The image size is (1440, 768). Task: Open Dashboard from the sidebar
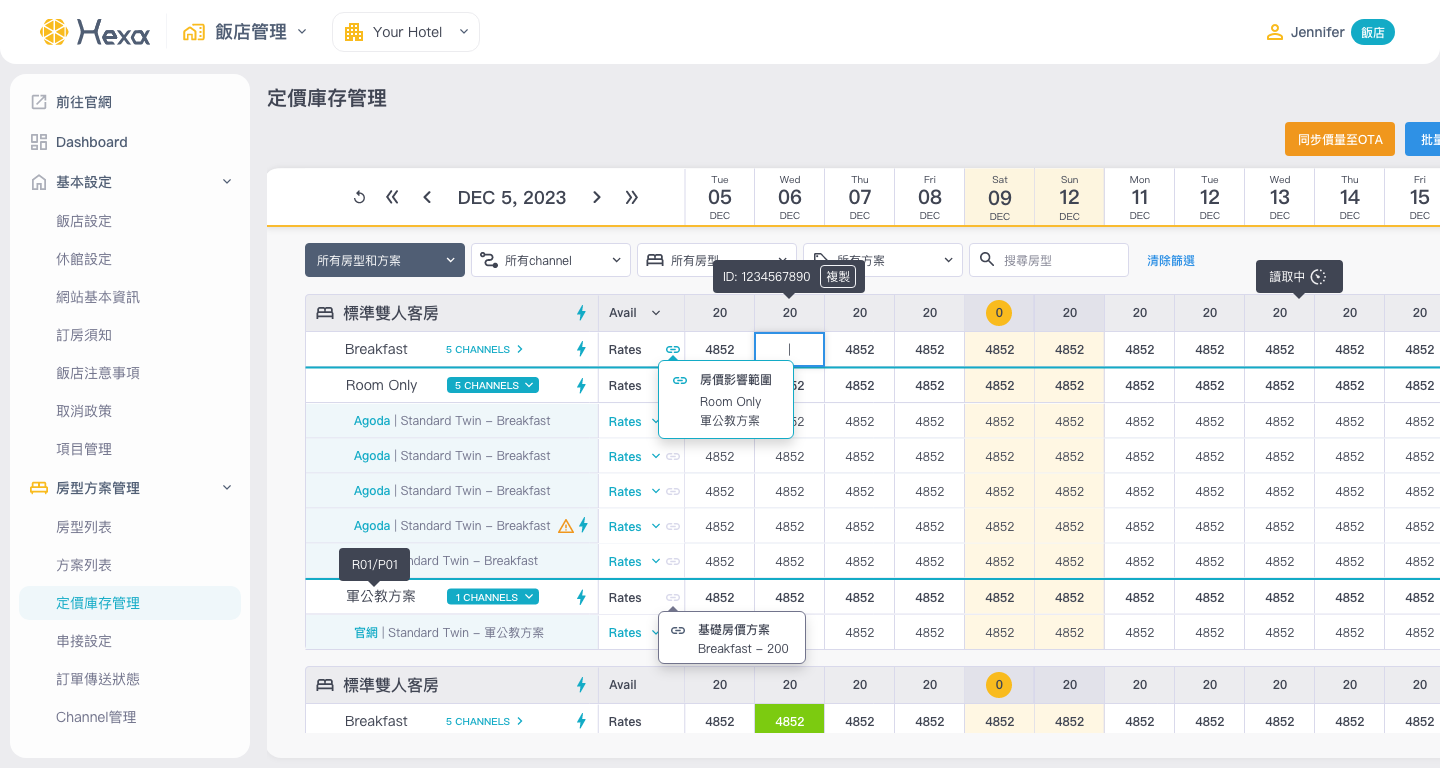click(91, 142)
